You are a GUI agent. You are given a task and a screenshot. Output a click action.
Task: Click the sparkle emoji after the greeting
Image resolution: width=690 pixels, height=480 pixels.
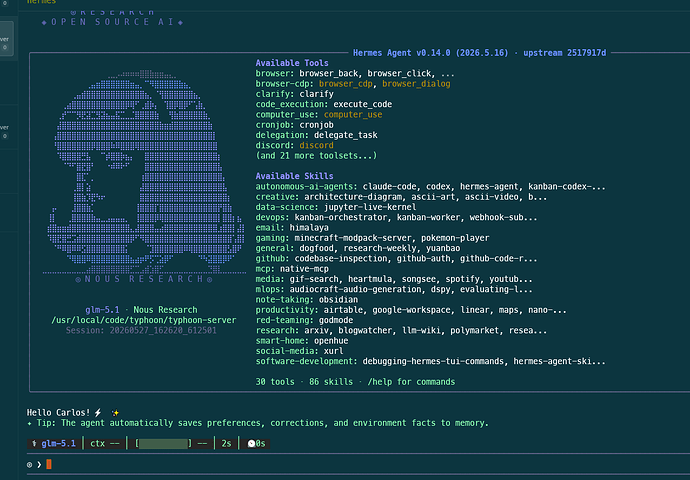[115, 413]
